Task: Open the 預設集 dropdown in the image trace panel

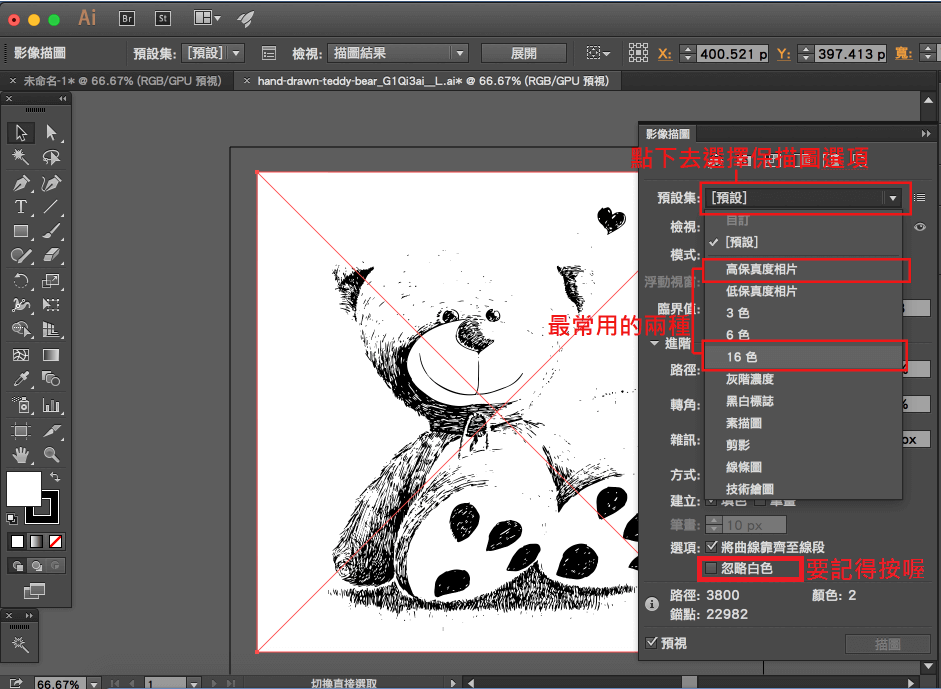Action: click(804, 198)
